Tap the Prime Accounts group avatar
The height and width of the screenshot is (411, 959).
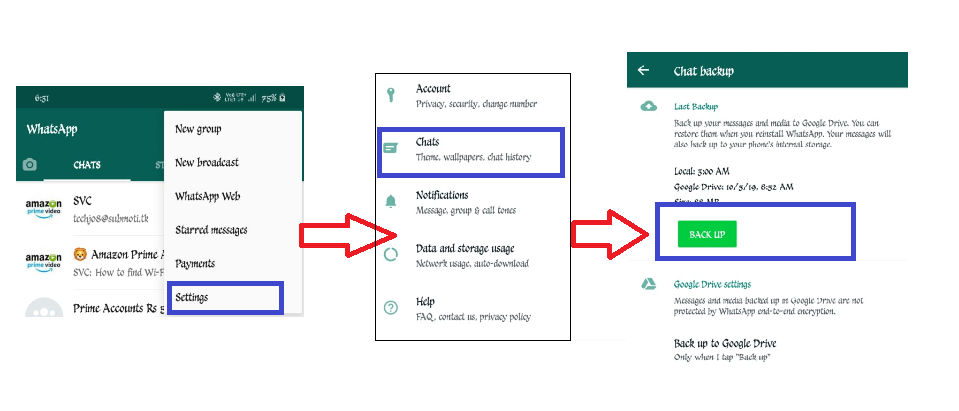tap(43, 308)
